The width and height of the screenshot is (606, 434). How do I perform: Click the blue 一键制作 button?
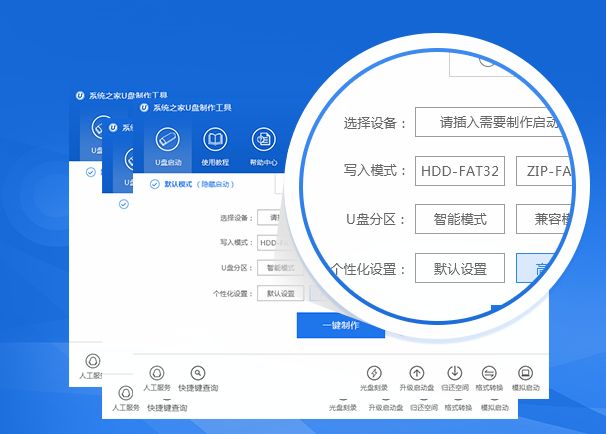[340, 325]
